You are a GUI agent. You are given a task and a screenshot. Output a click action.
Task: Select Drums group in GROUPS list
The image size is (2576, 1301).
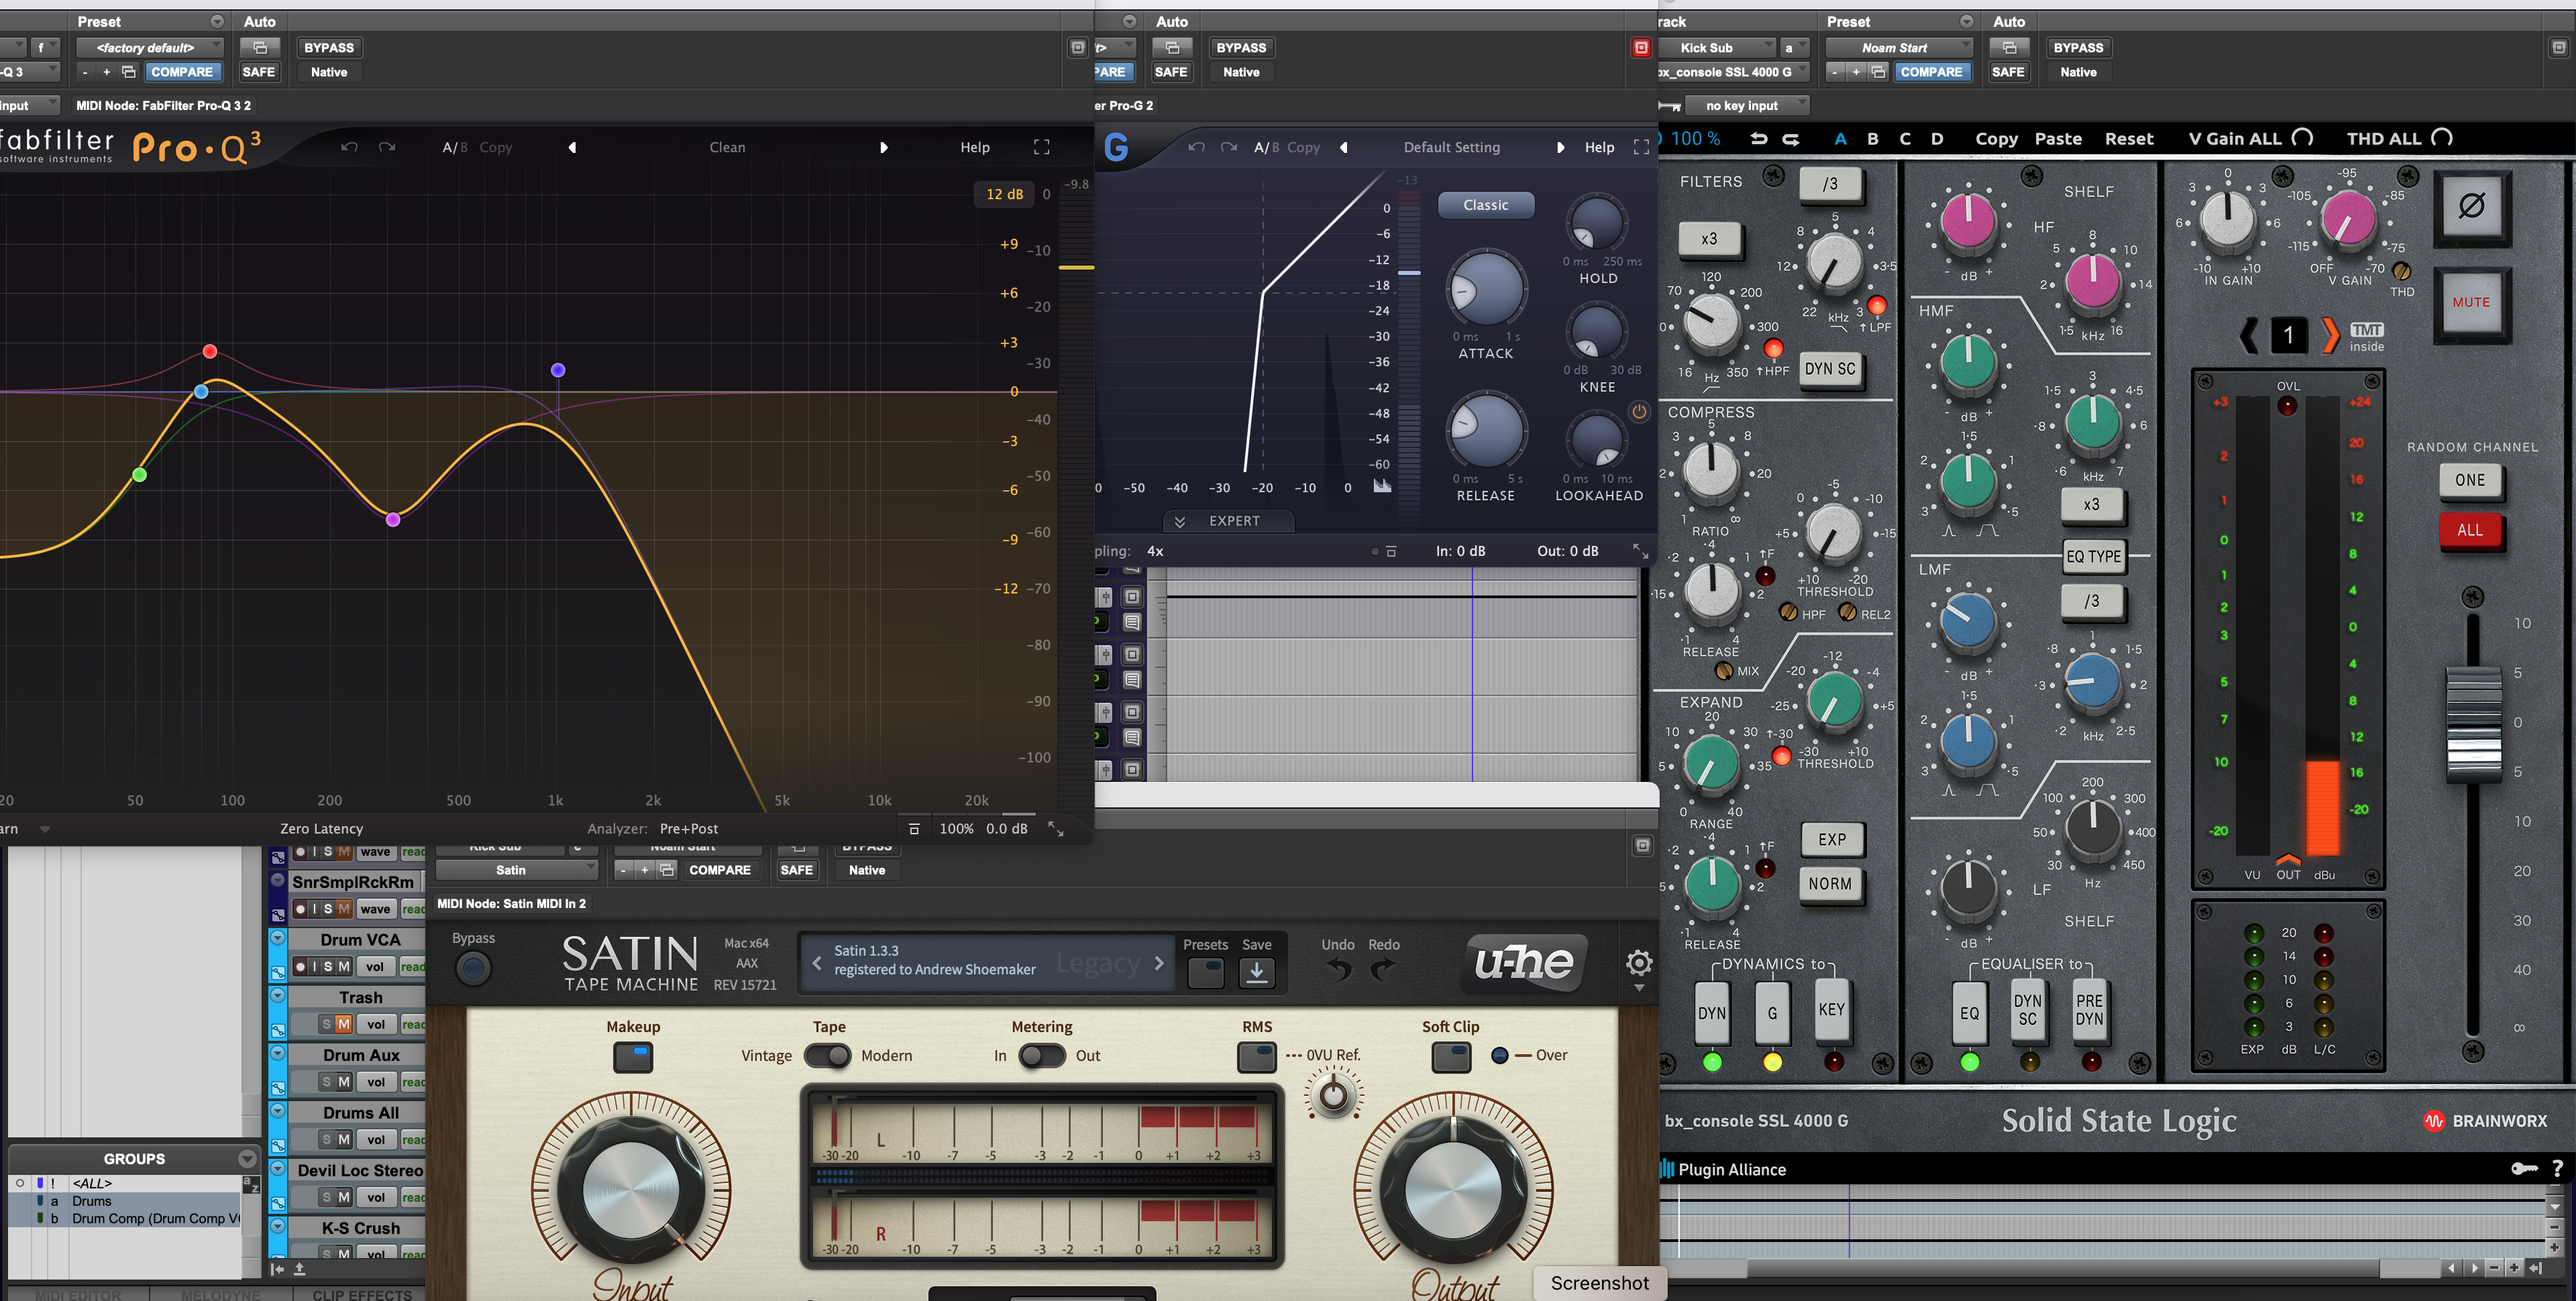(92, 1201)
